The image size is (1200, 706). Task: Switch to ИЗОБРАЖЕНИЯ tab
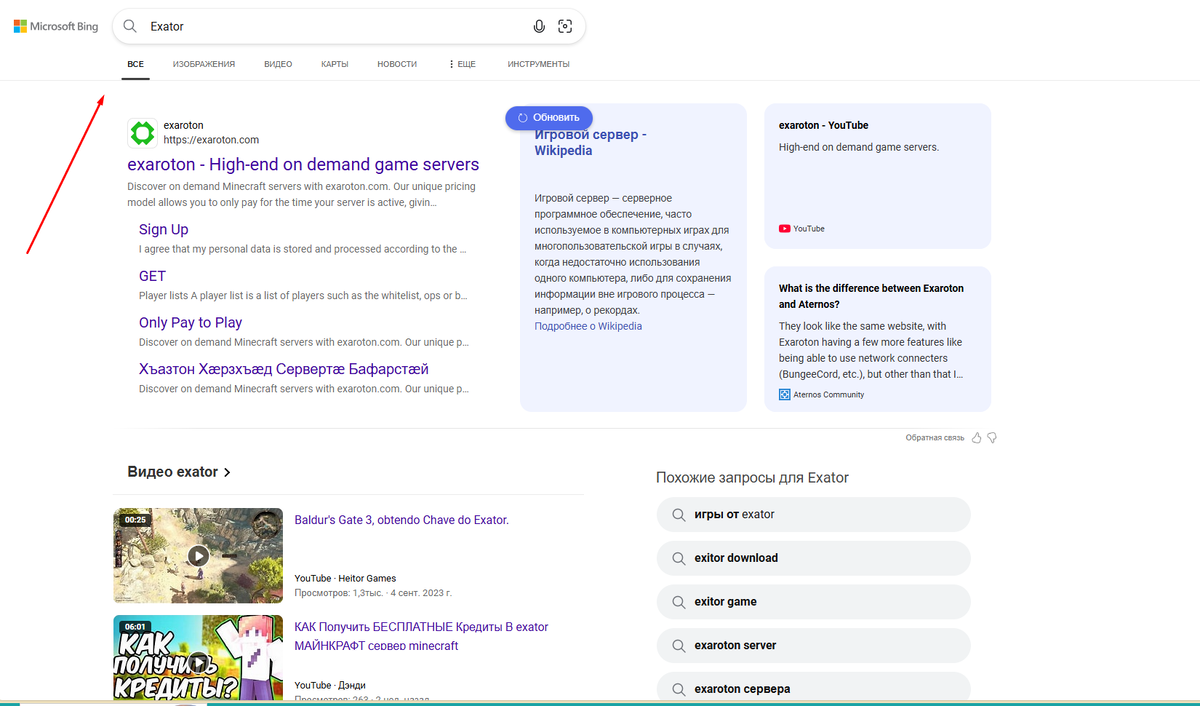204,64
